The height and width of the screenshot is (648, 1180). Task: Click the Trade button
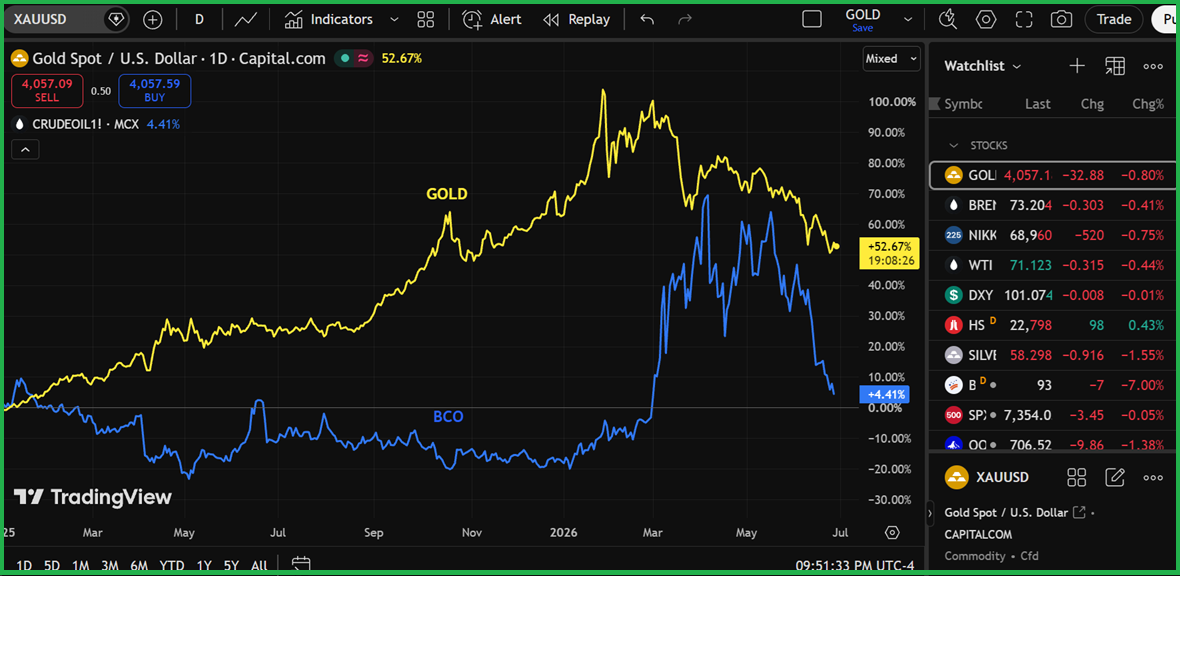(x=1114, y=20)
